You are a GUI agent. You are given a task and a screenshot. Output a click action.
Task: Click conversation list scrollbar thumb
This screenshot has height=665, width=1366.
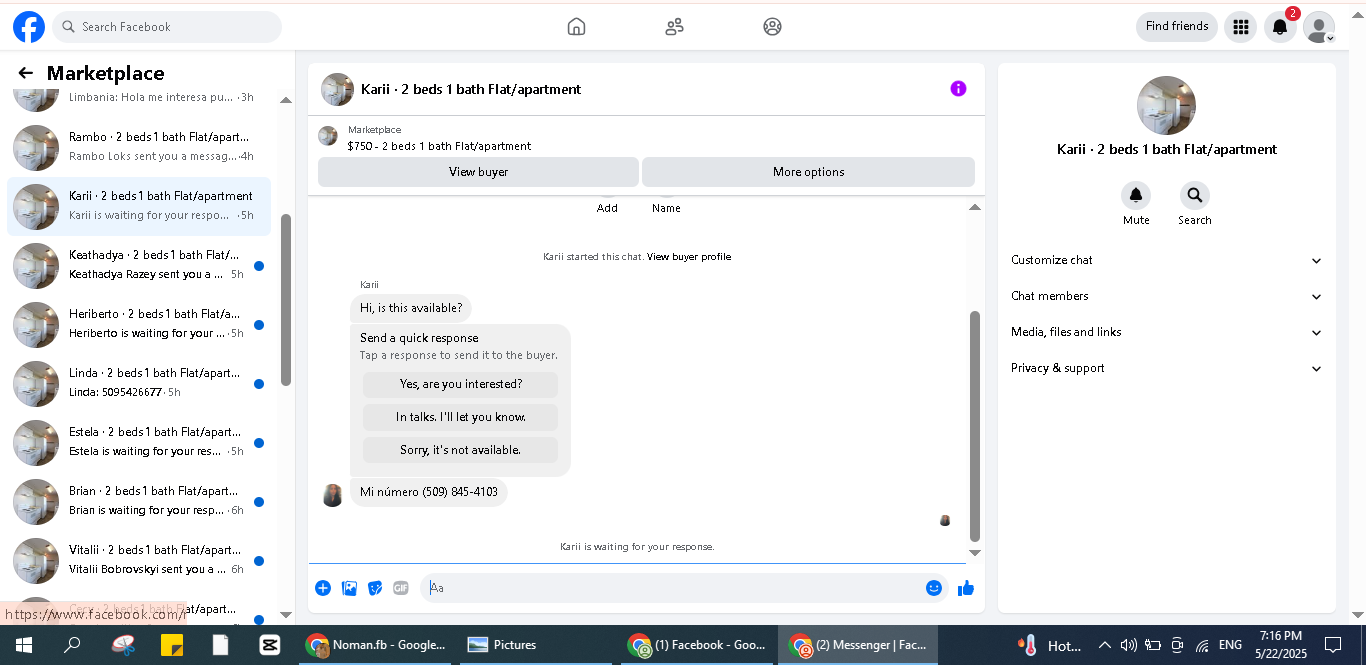click(x=286, y=300)
